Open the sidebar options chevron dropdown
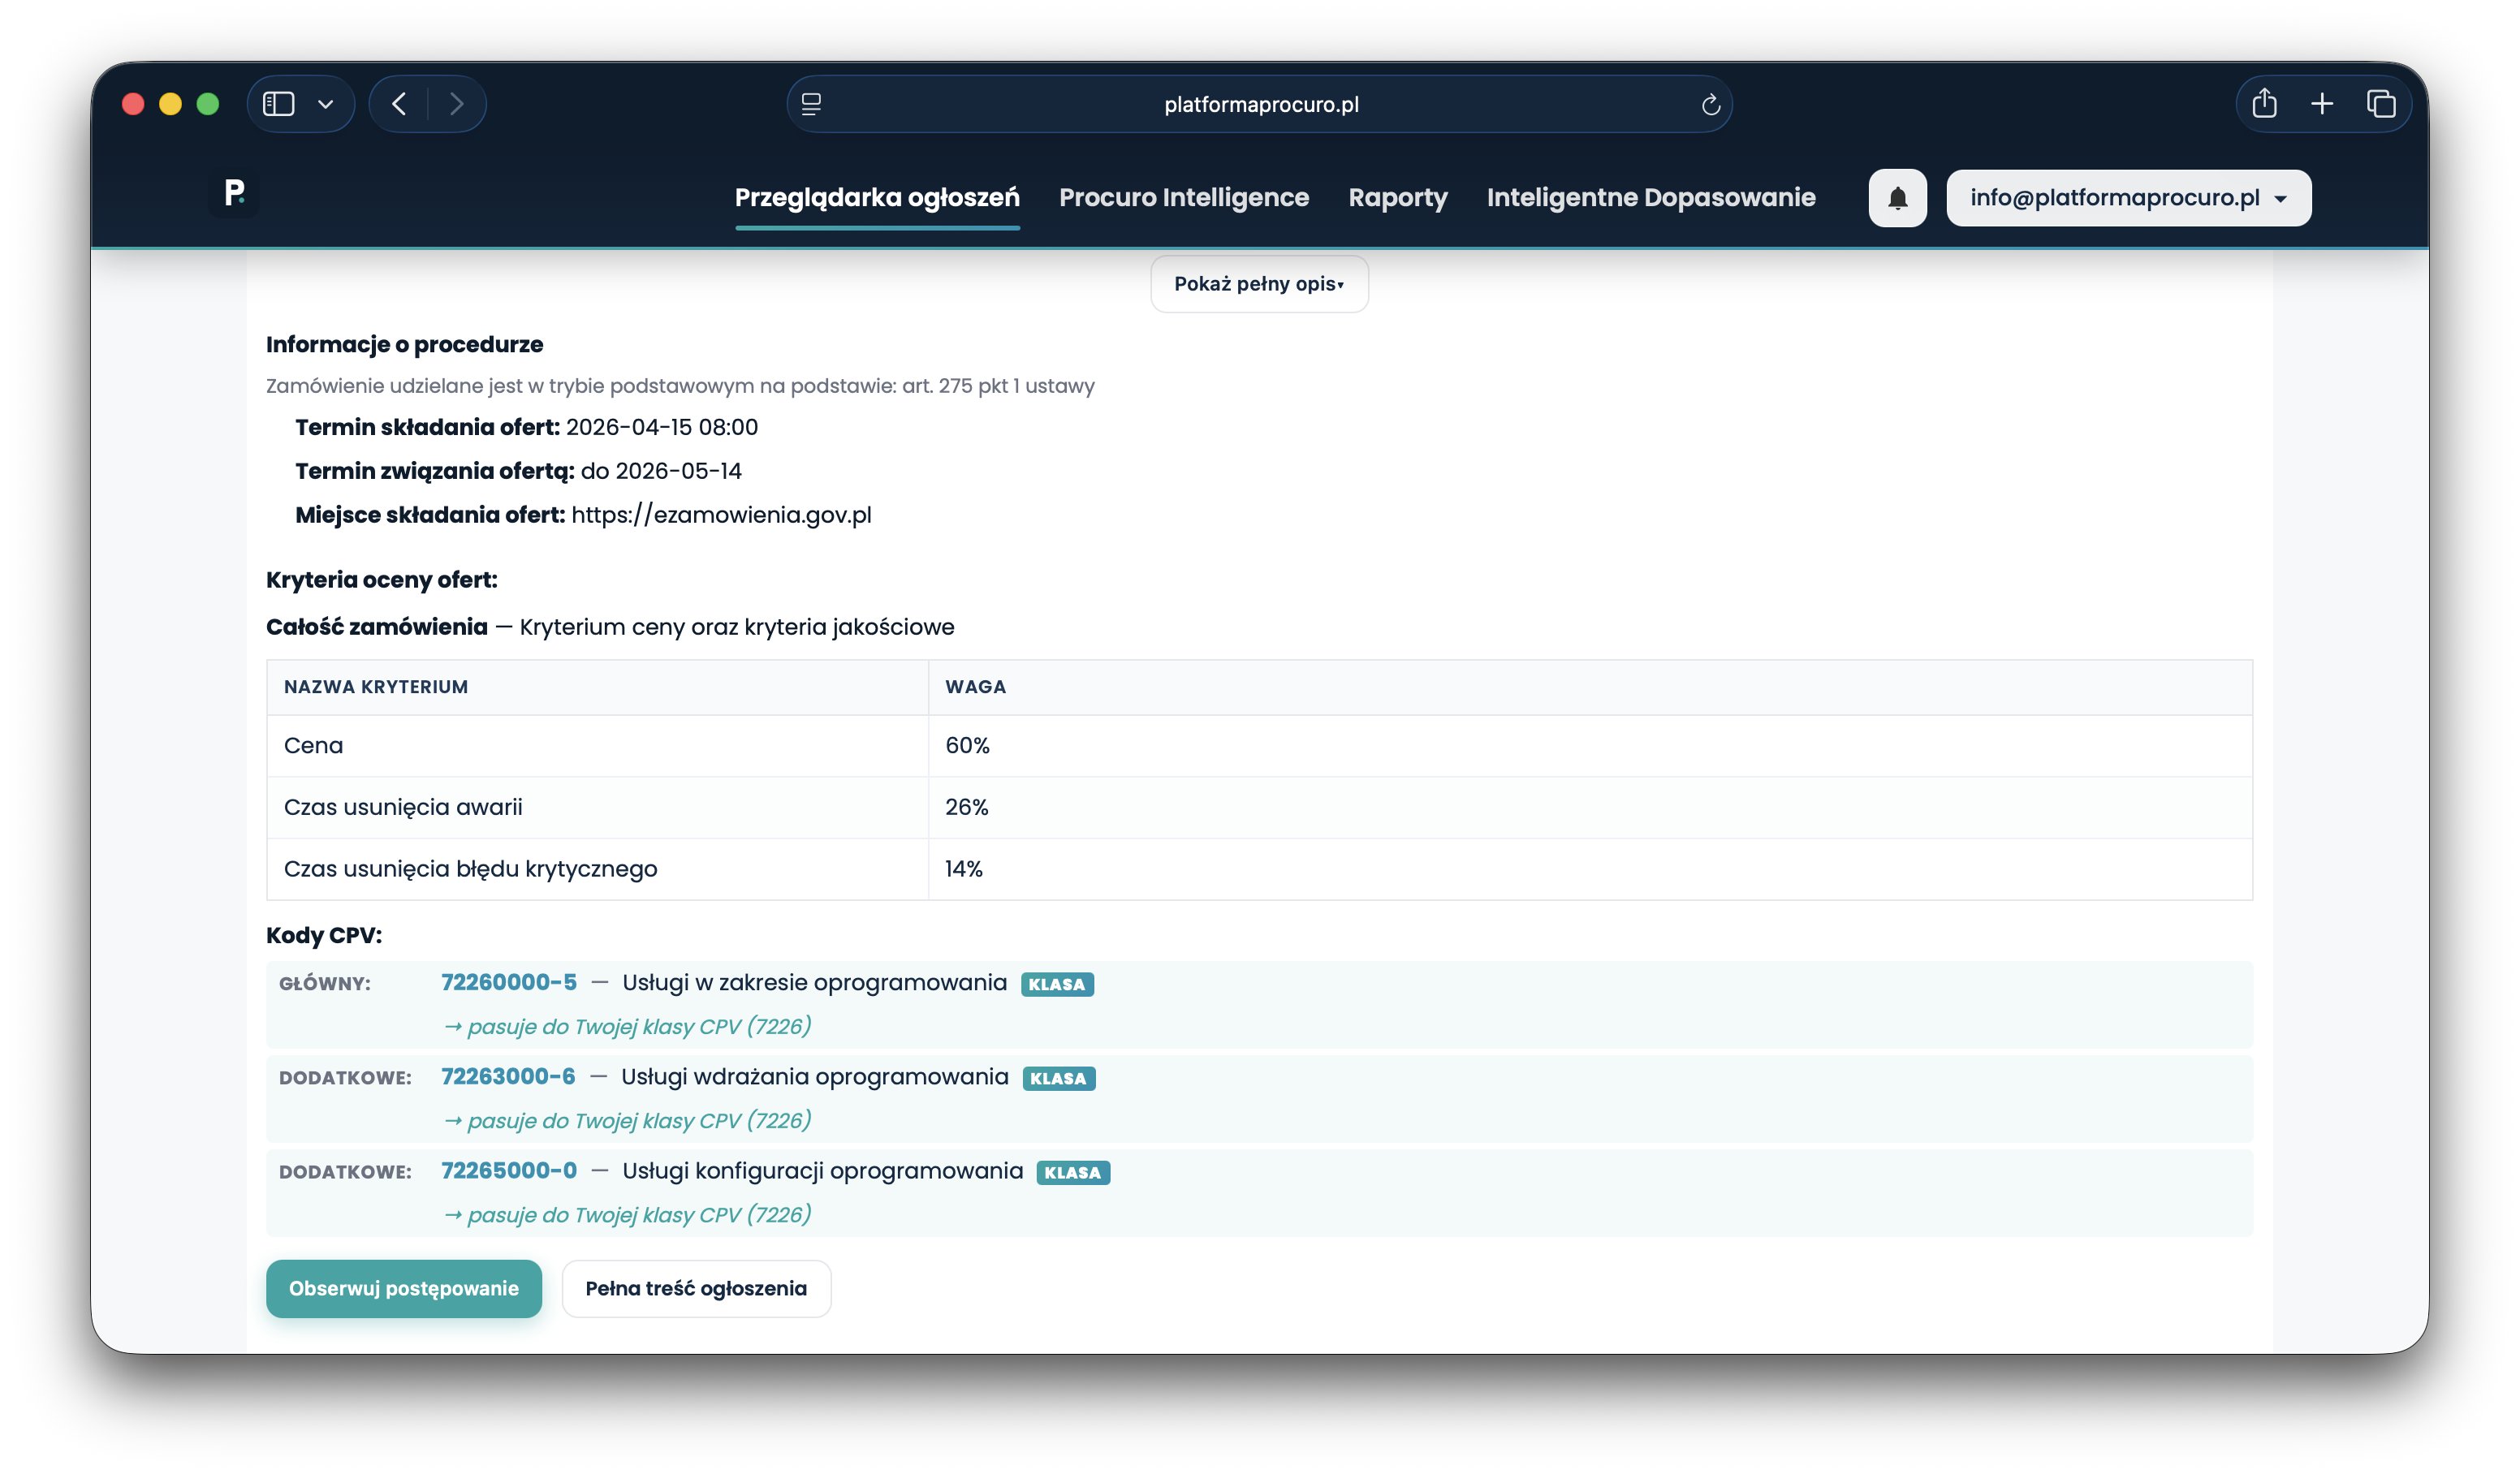The height and width of the screenshot is (1474, 2520). [x=326, y=104]
